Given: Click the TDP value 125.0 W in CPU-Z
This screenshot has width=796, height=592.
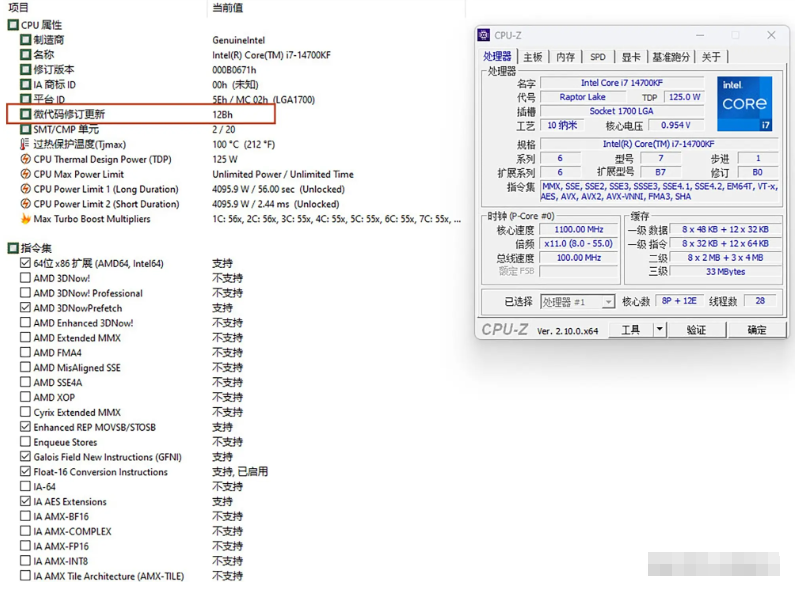Looking at the screenshot, I should tap(684, 97).
